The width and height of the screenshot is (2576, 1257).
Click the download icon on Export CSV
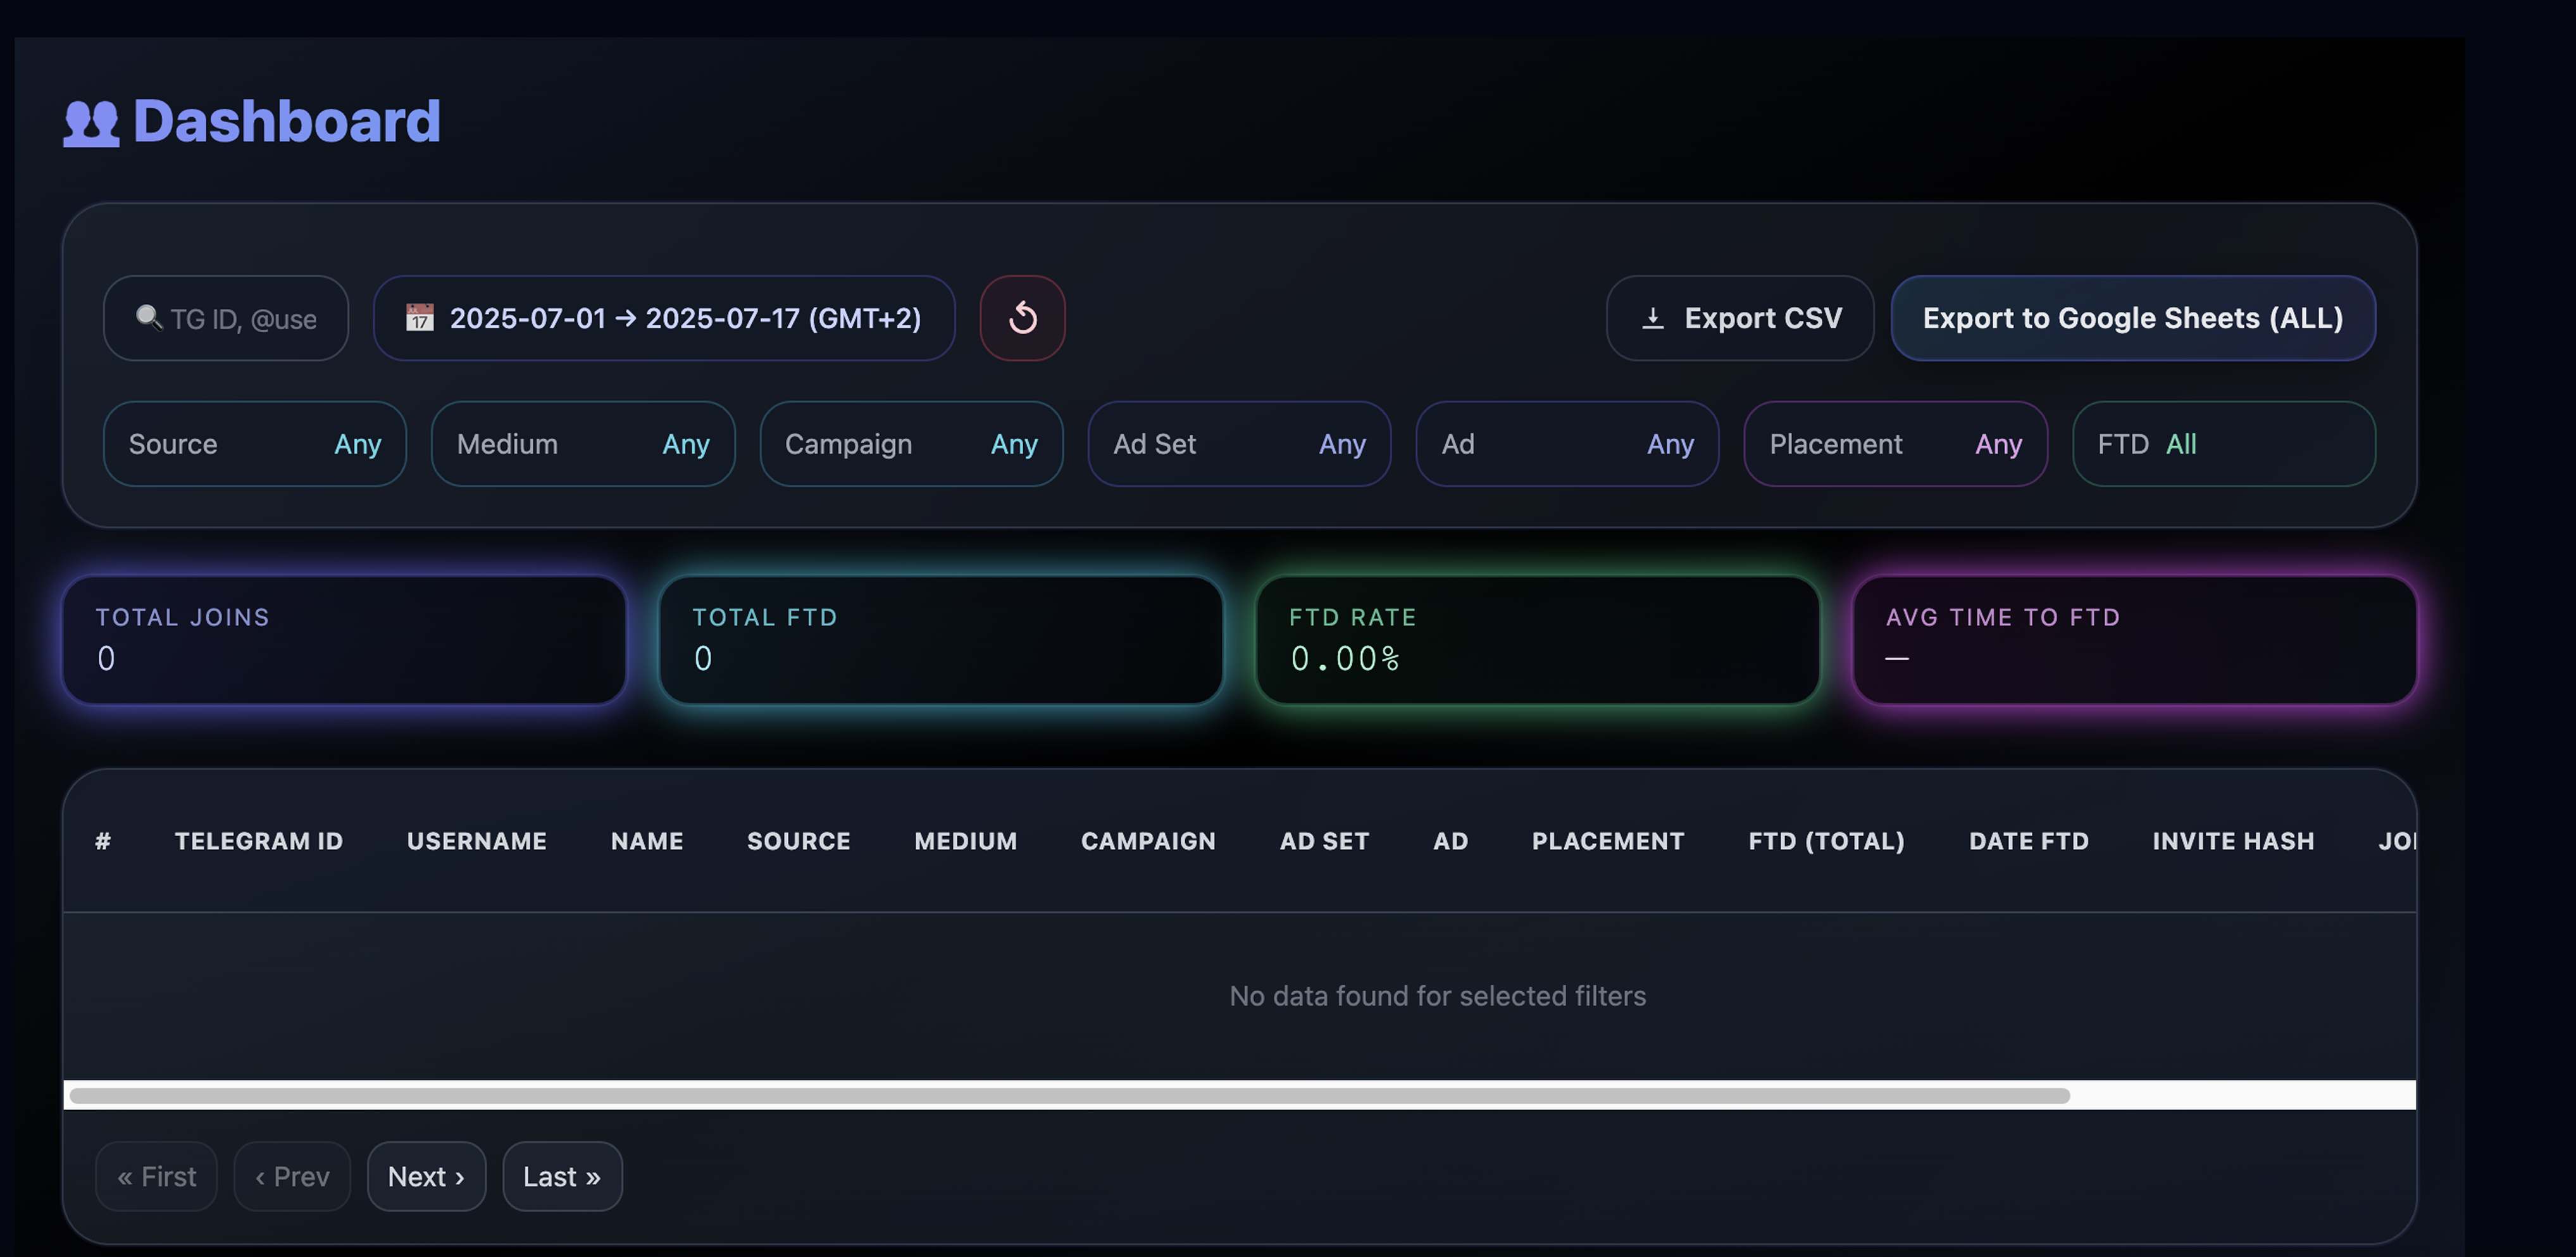[x=1653, y=318]
